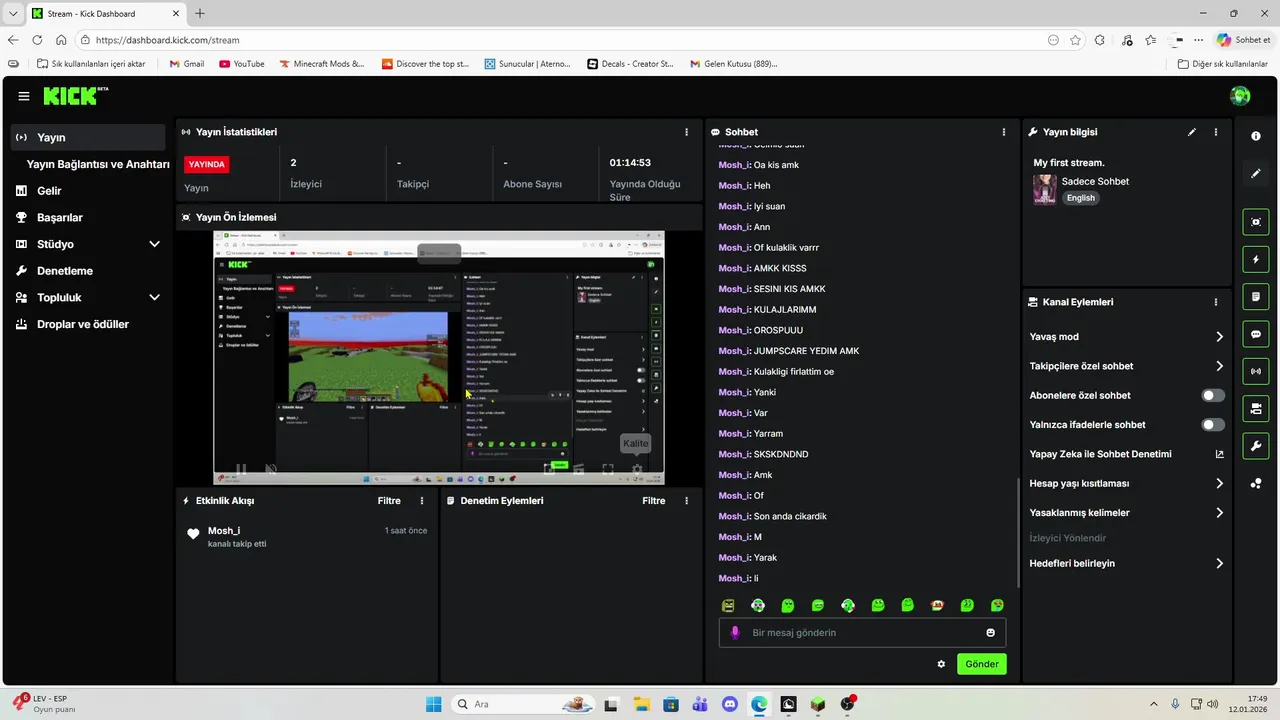Open File Explorer from taskbar

[641, 704]
